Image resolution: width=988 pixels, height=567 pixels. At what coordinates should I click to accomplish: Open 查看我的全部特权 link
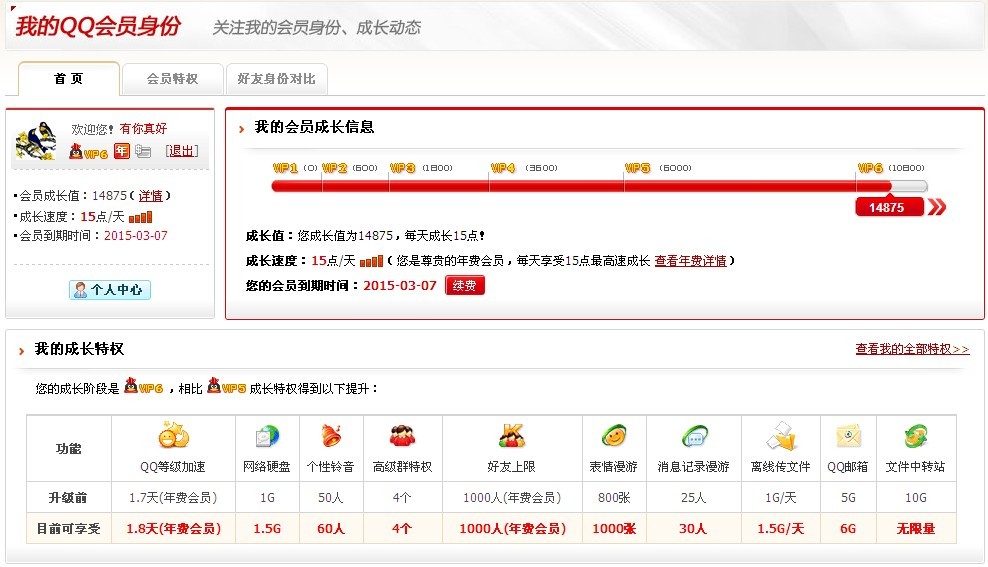tap(912, 349)
